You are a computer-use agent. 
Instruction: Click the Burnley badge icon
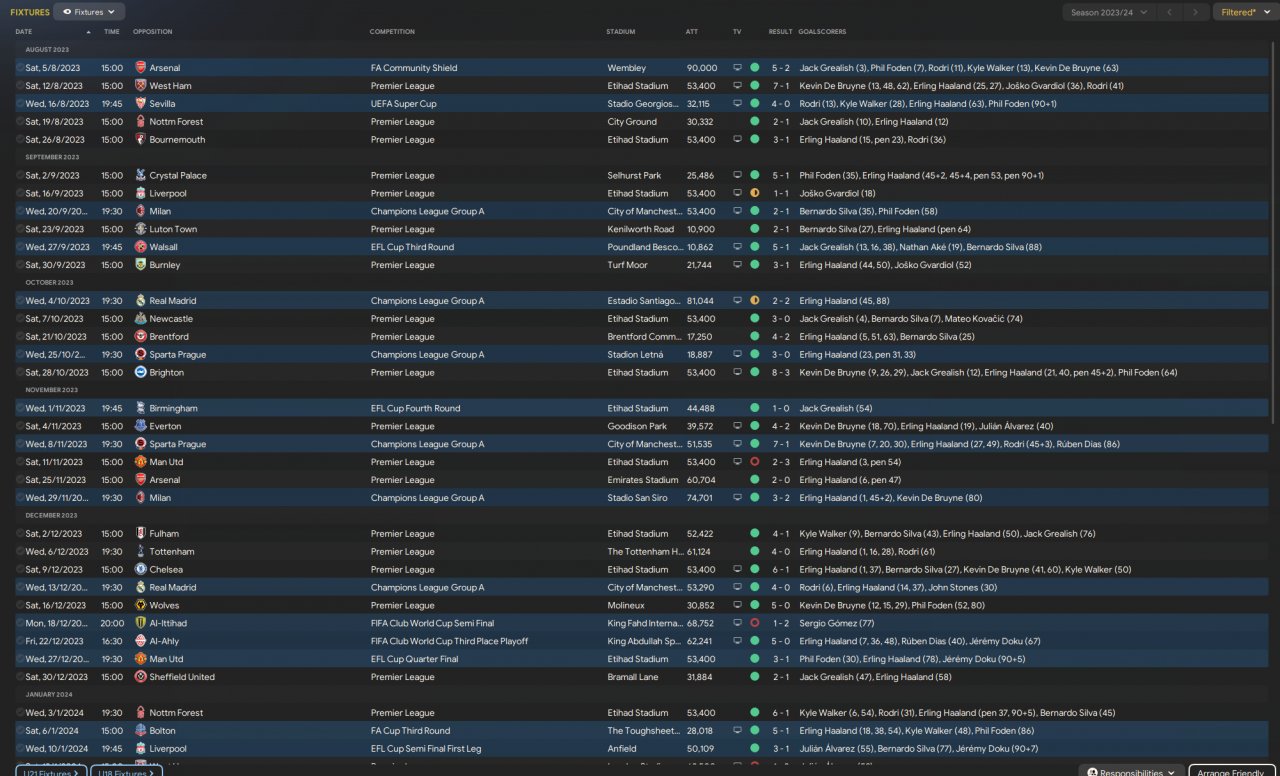click(140, 265)
